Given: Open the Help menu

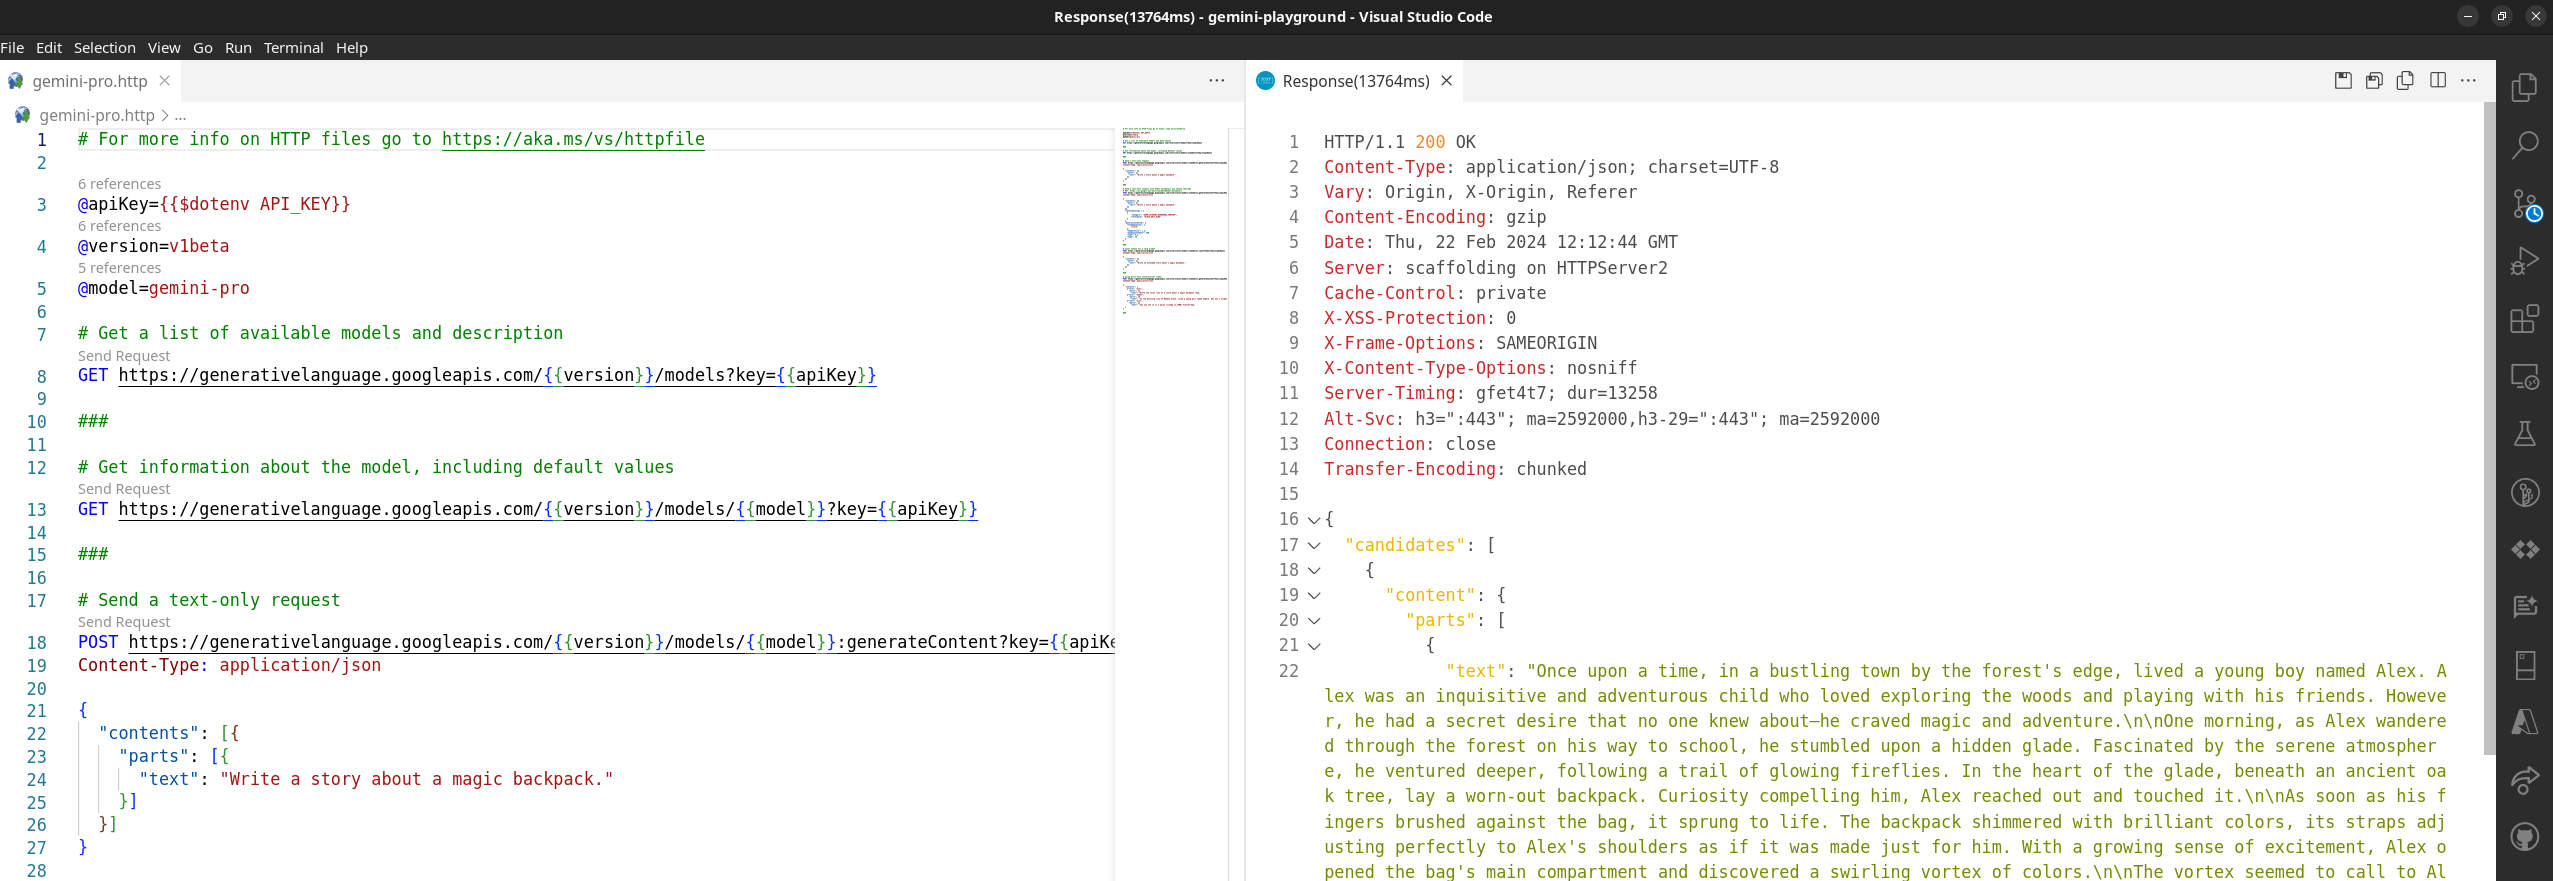Looking at the screenshot, I should pyautogui.click(x=352, y=48).
